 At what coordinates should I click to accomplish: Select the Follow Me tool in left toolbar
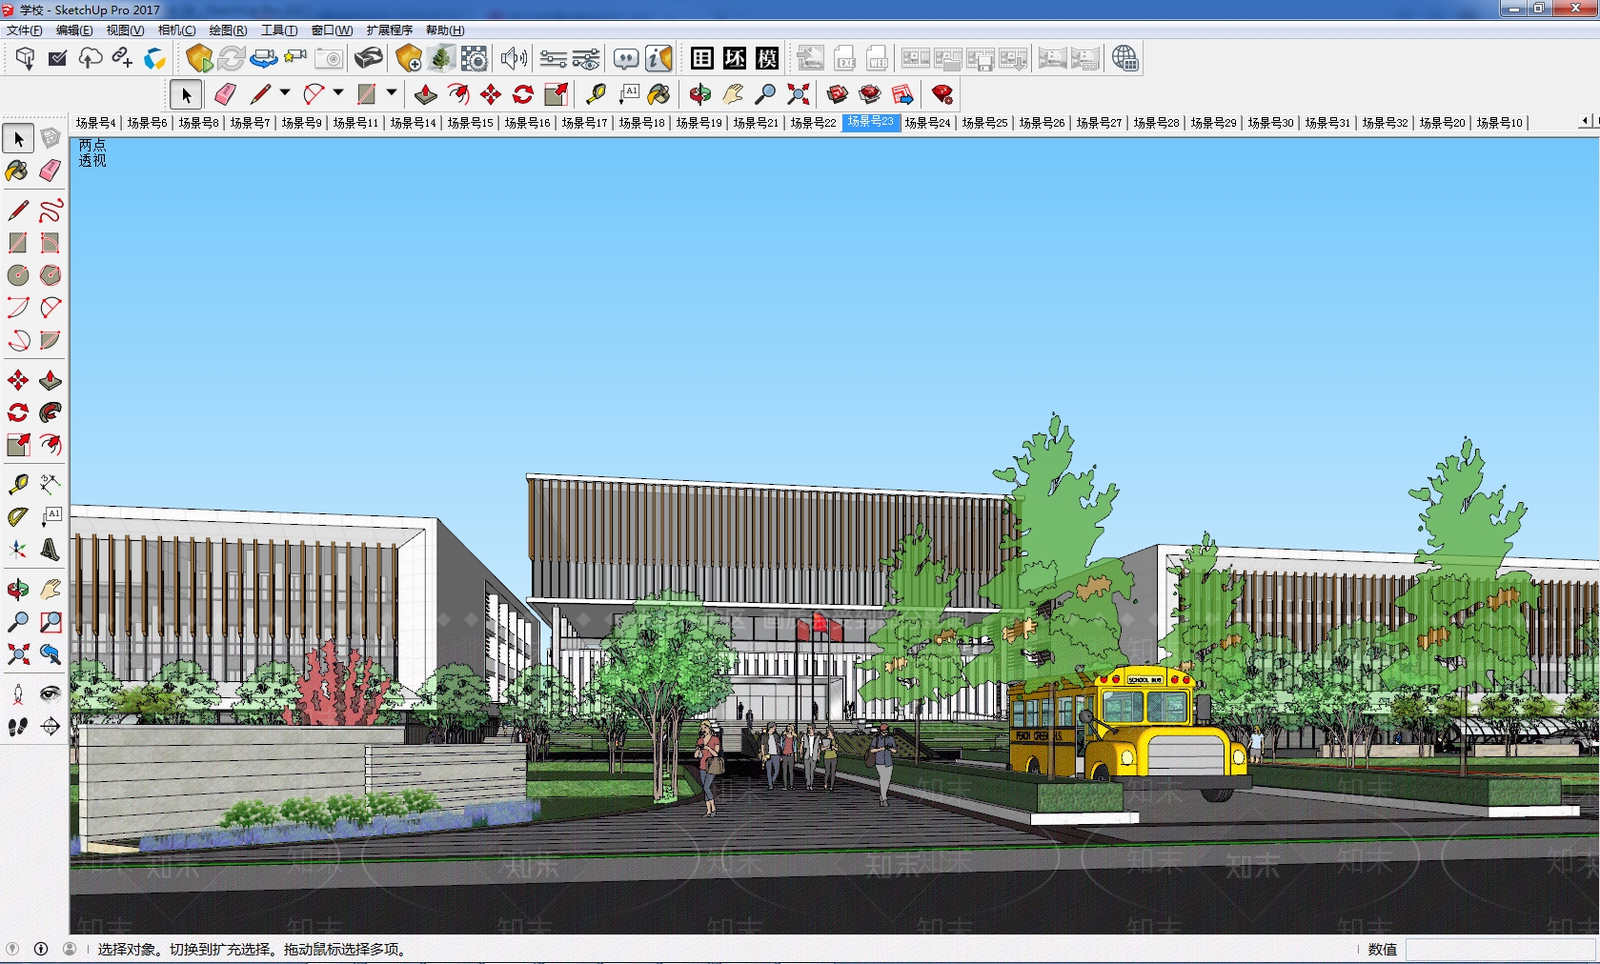[50, 412]
